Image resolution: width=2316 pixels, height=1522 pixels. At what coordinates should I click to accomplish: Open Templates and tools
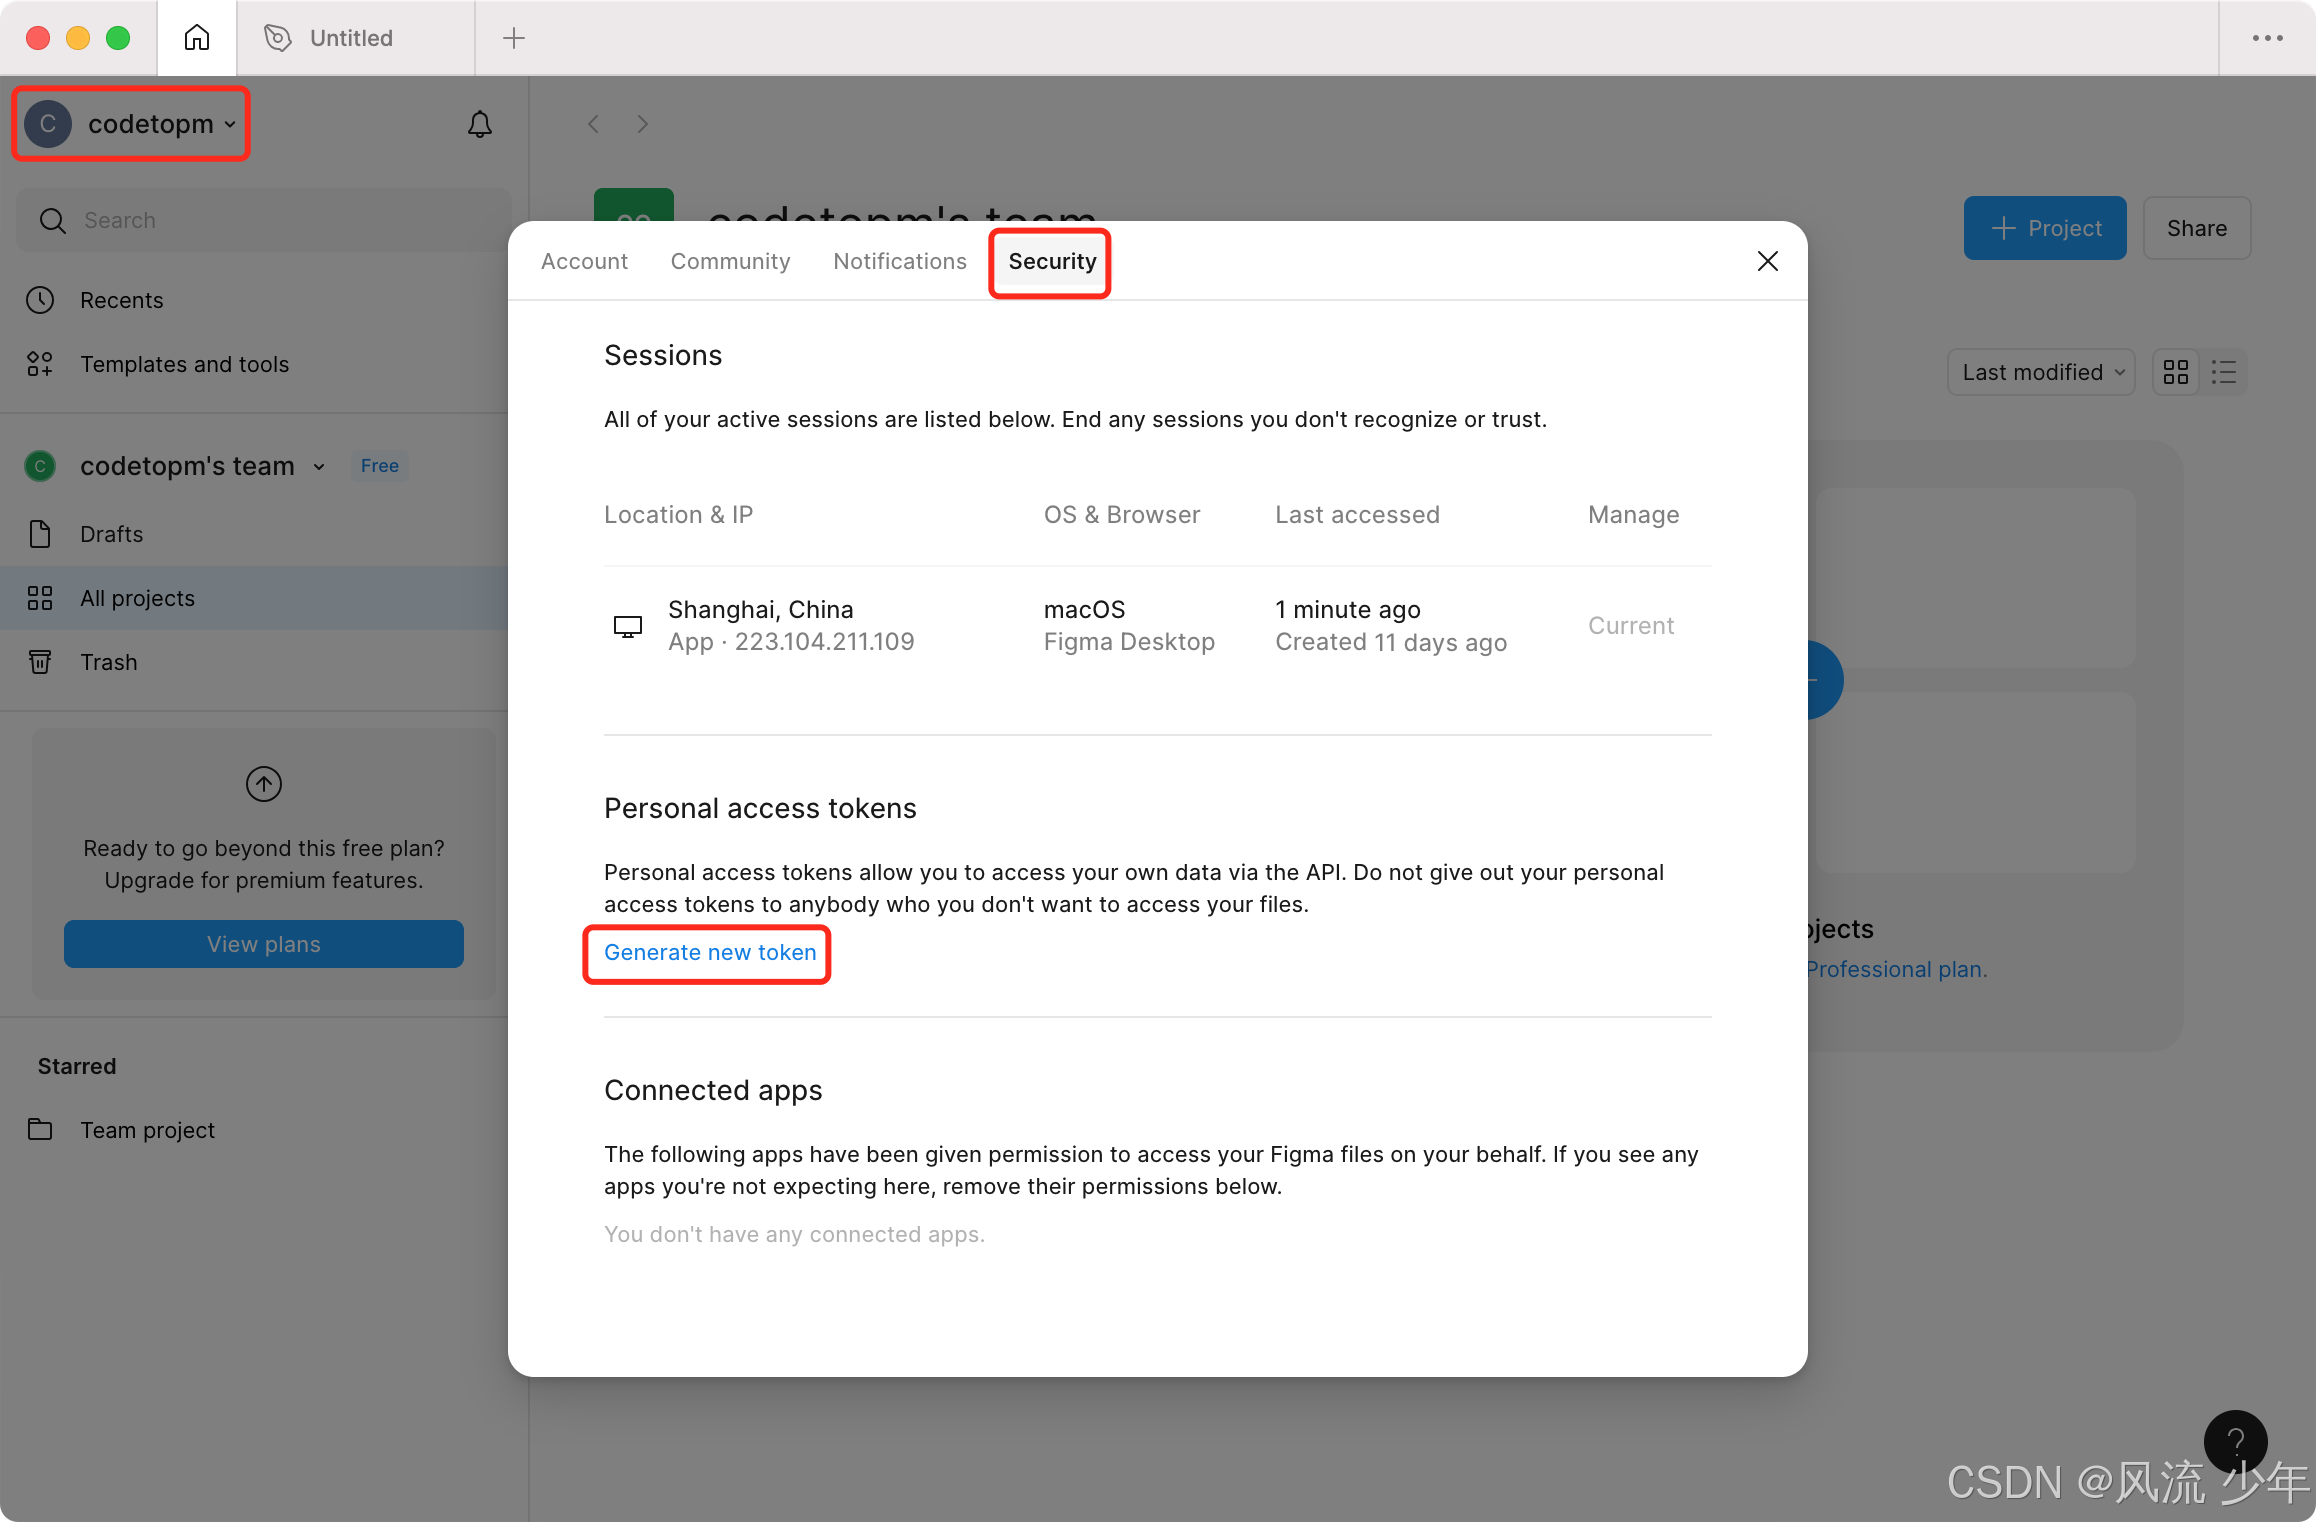coord(184,364)
